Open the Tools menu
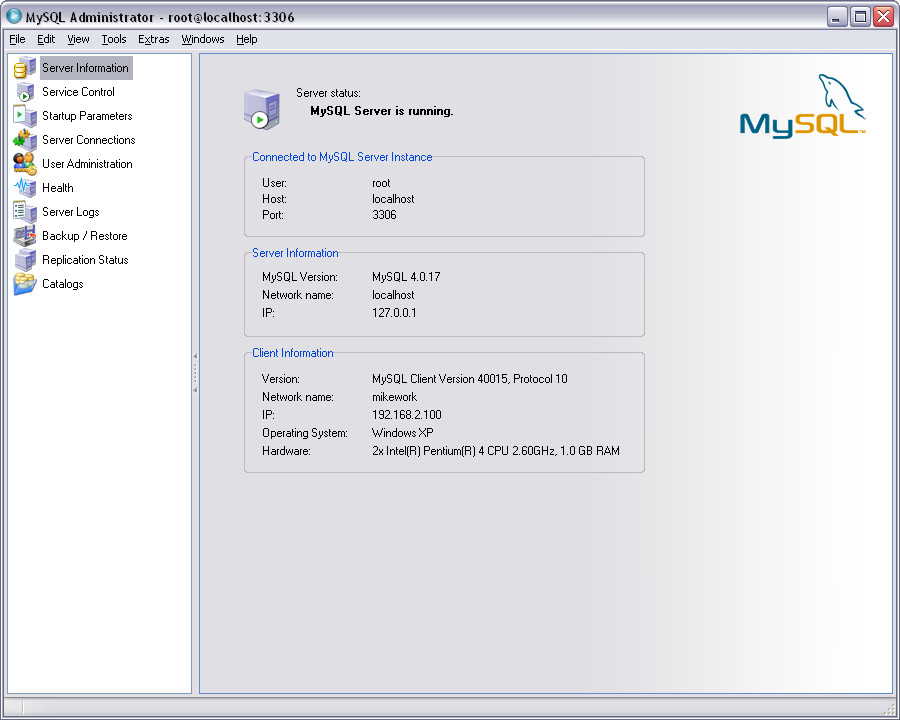The image size is (900, 720). click(x=114, y=39)
